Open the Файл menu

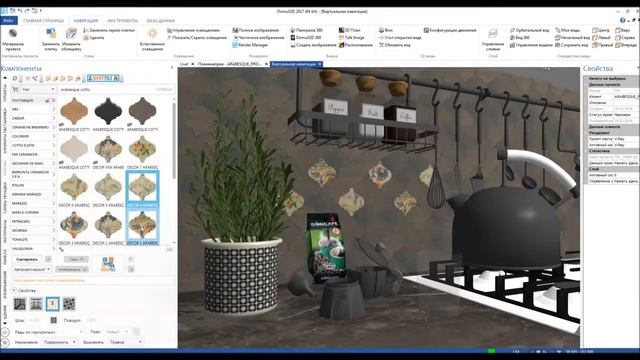pyautogui.click(x=8, y=20)
